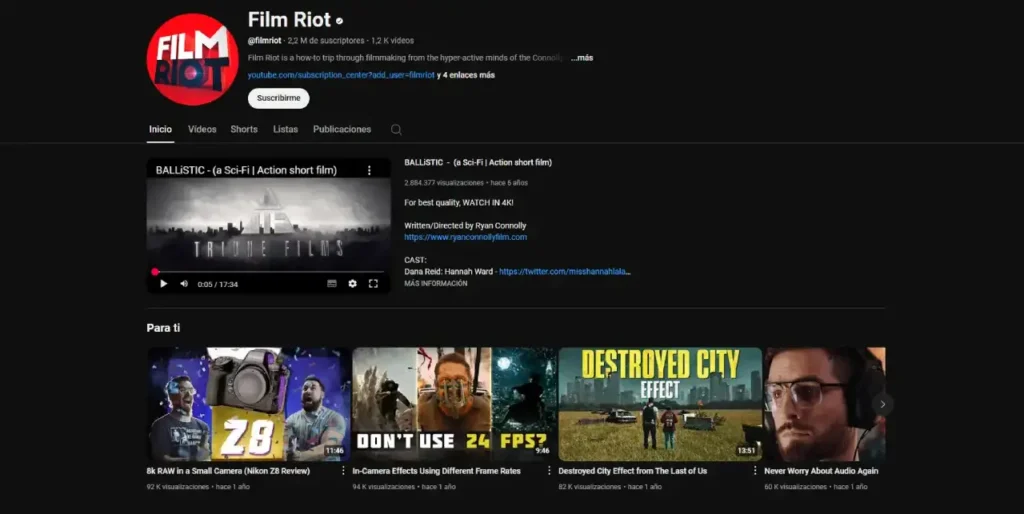Click the '2,2 M de suscriptores' text
The width and height of the screenshot is (1024, 514).
[326, 40]
